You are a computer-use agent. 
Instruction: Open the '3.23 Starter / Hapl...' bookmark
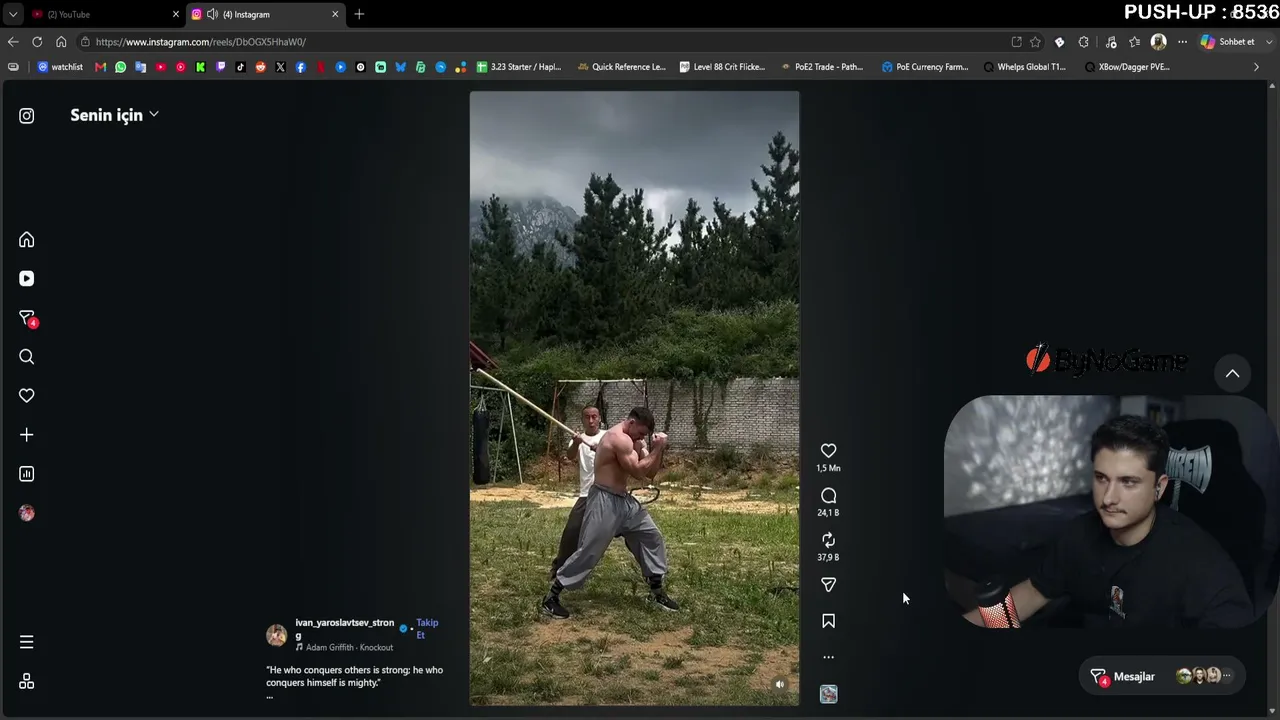[x=519, y=67]
